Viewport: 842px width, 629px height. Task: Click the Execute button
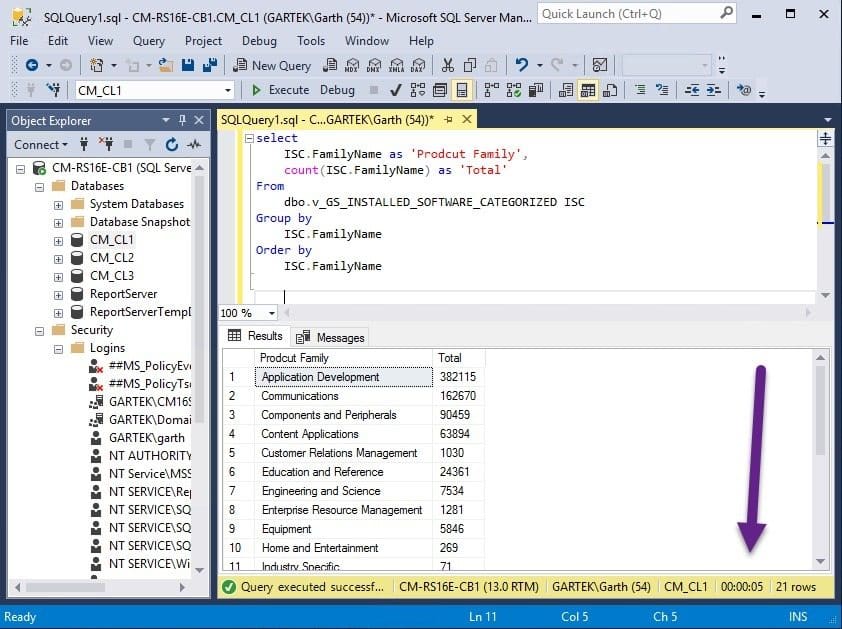tap(281, 90)
